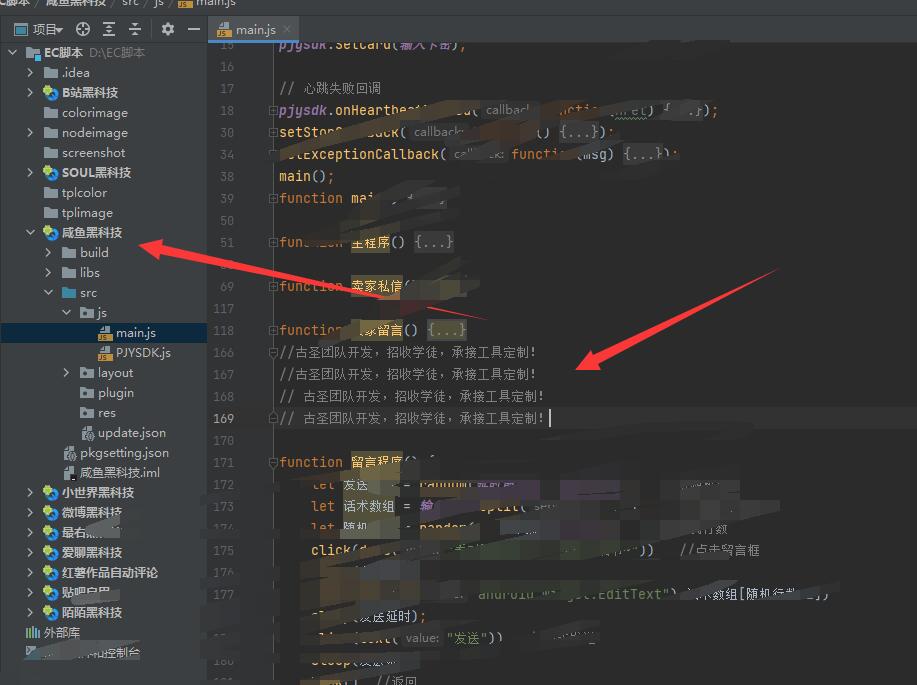Viewport: 917px width, 685px height.
Task: Click the pkgsetting.json file icon
Action: coord(70,453)
